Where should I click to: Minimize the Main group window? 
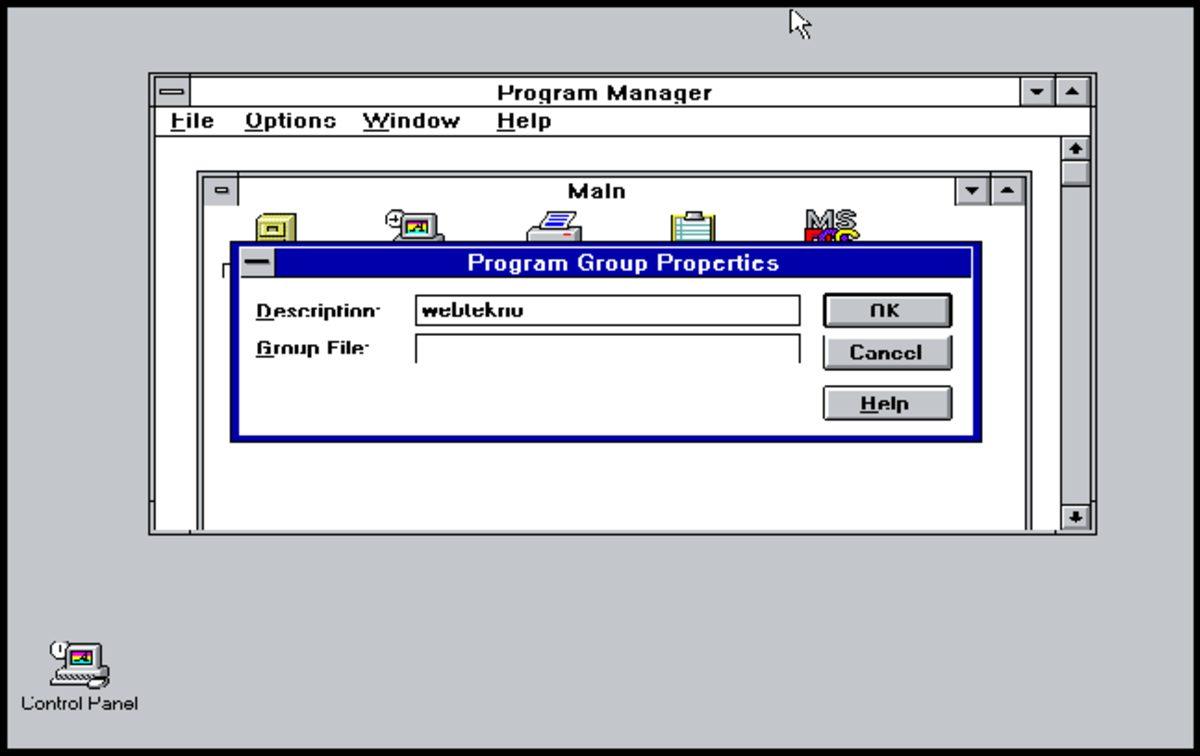click(972, 190)
